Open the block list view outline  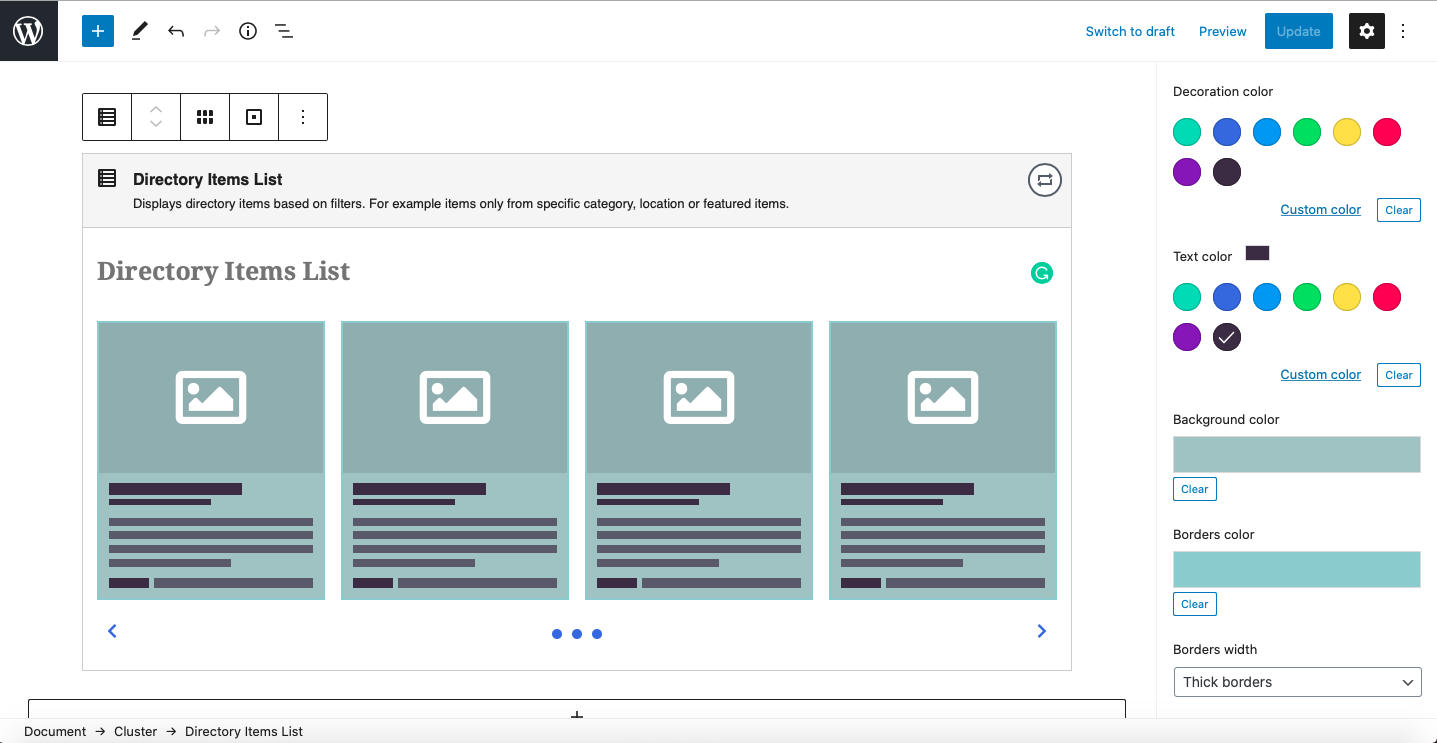(x=284, y=31)
